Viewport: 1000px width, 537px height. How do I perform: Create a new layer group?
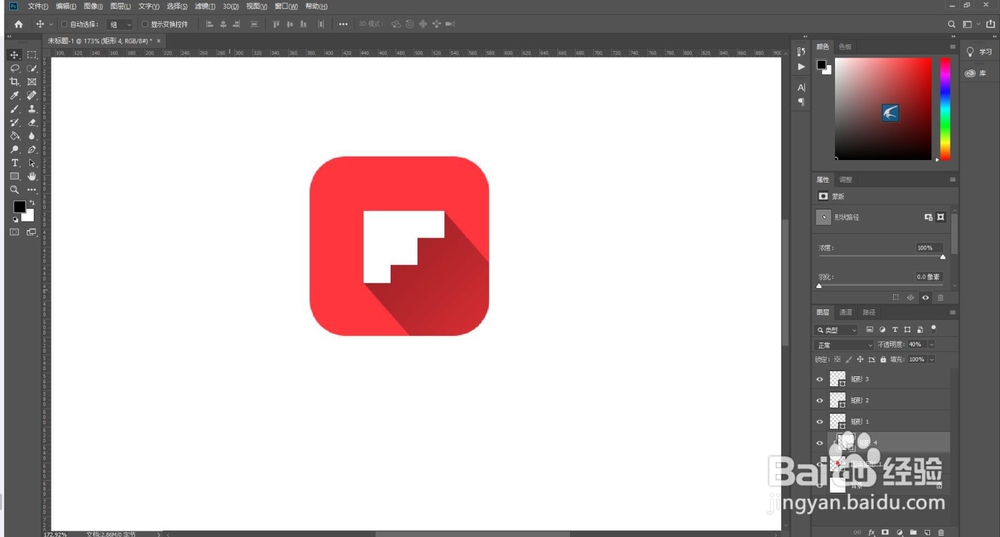(x=913, y=532)
